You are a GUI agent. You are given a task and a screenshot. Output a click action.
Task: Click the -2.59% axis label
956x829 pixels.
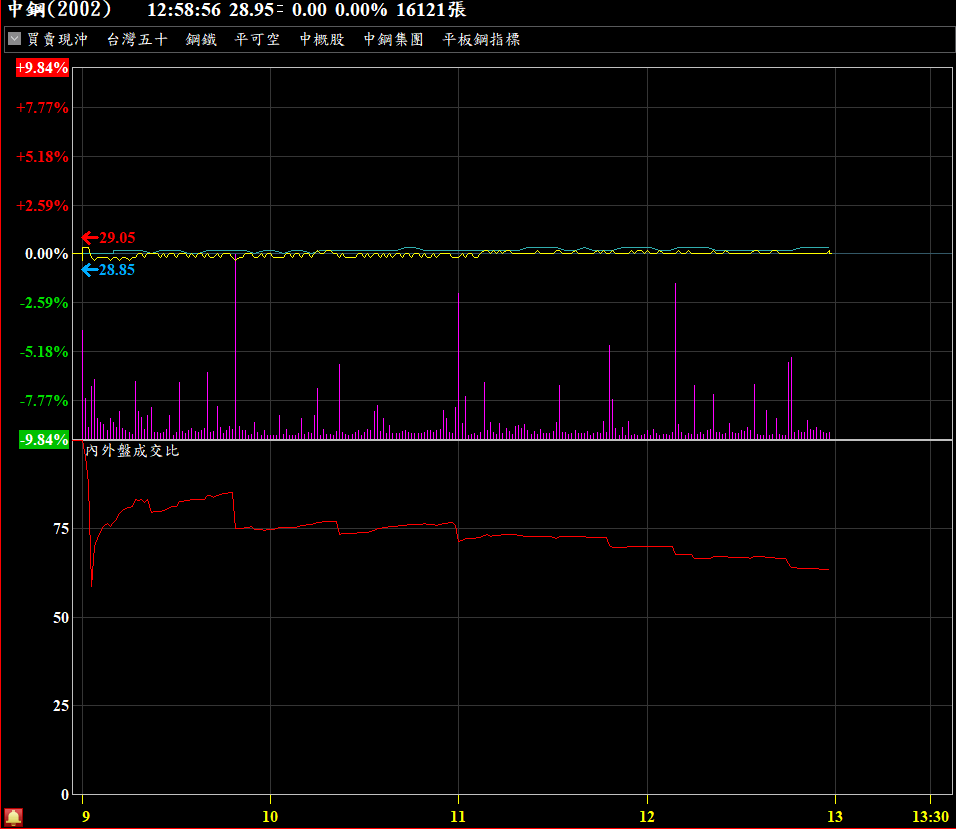tap(44, 303)
